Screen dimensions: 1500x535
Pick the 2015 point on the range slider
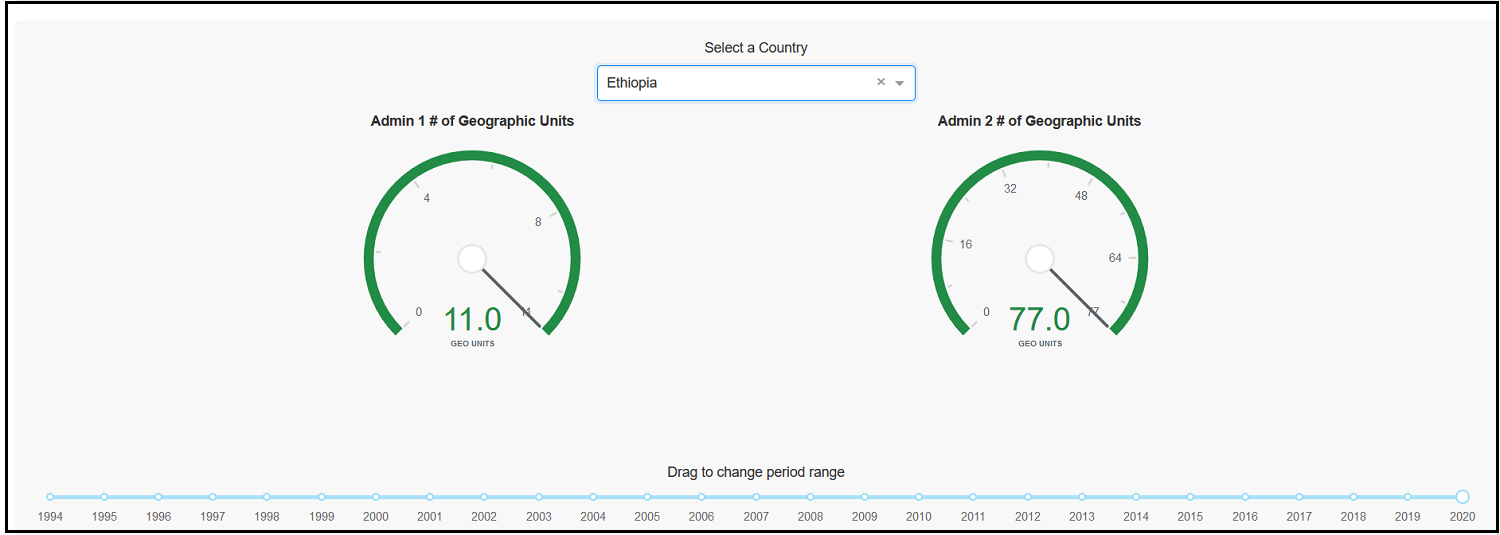coord(1190,497)
